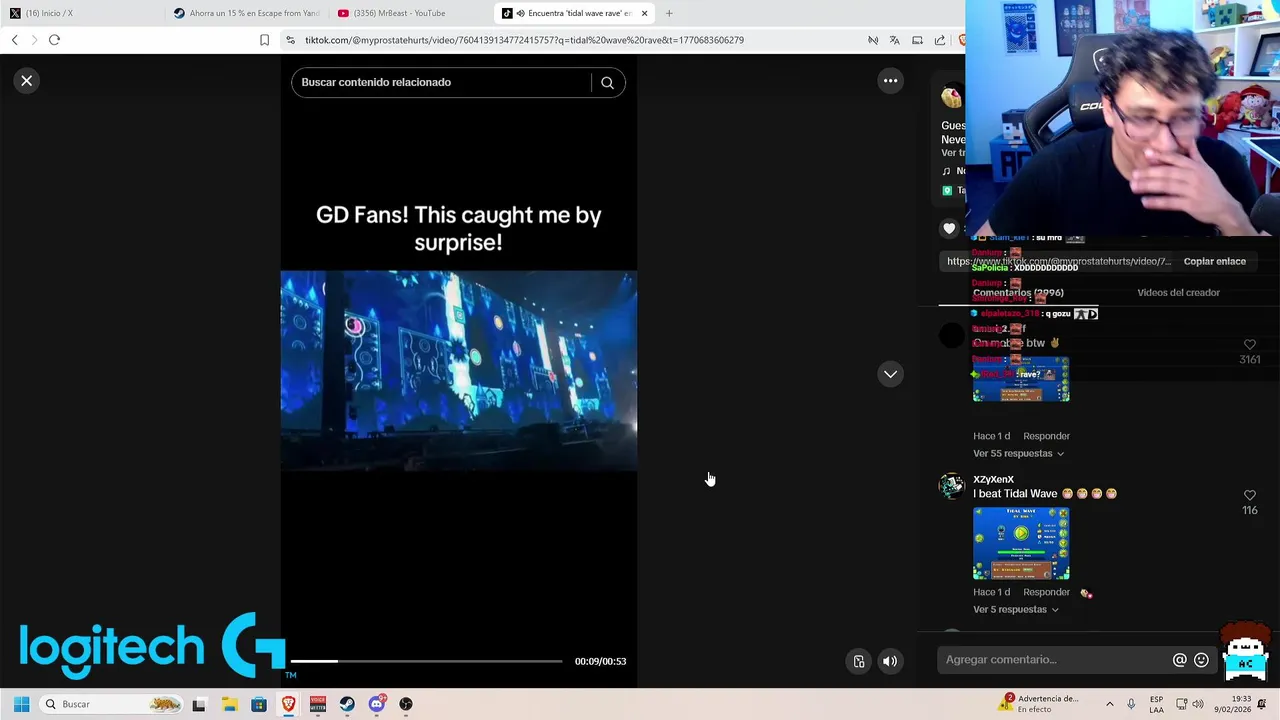1280x720 pixels.
Task: Open Discord from the taskbar
Action: point(377,704)
